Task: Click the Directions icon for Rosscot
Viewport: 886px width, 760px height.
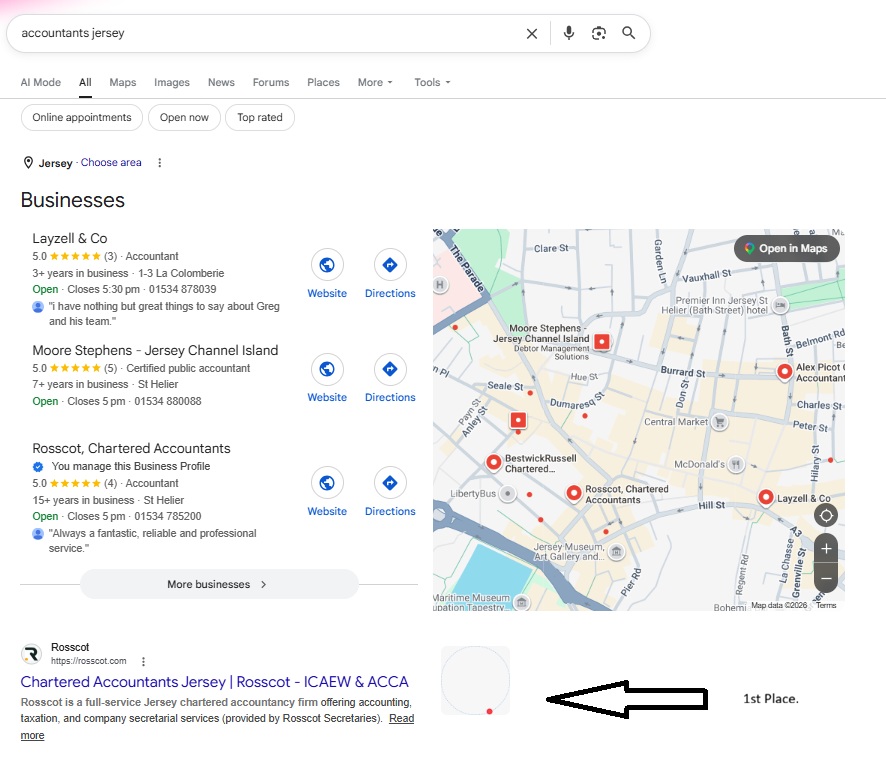Action: (390, 483)
